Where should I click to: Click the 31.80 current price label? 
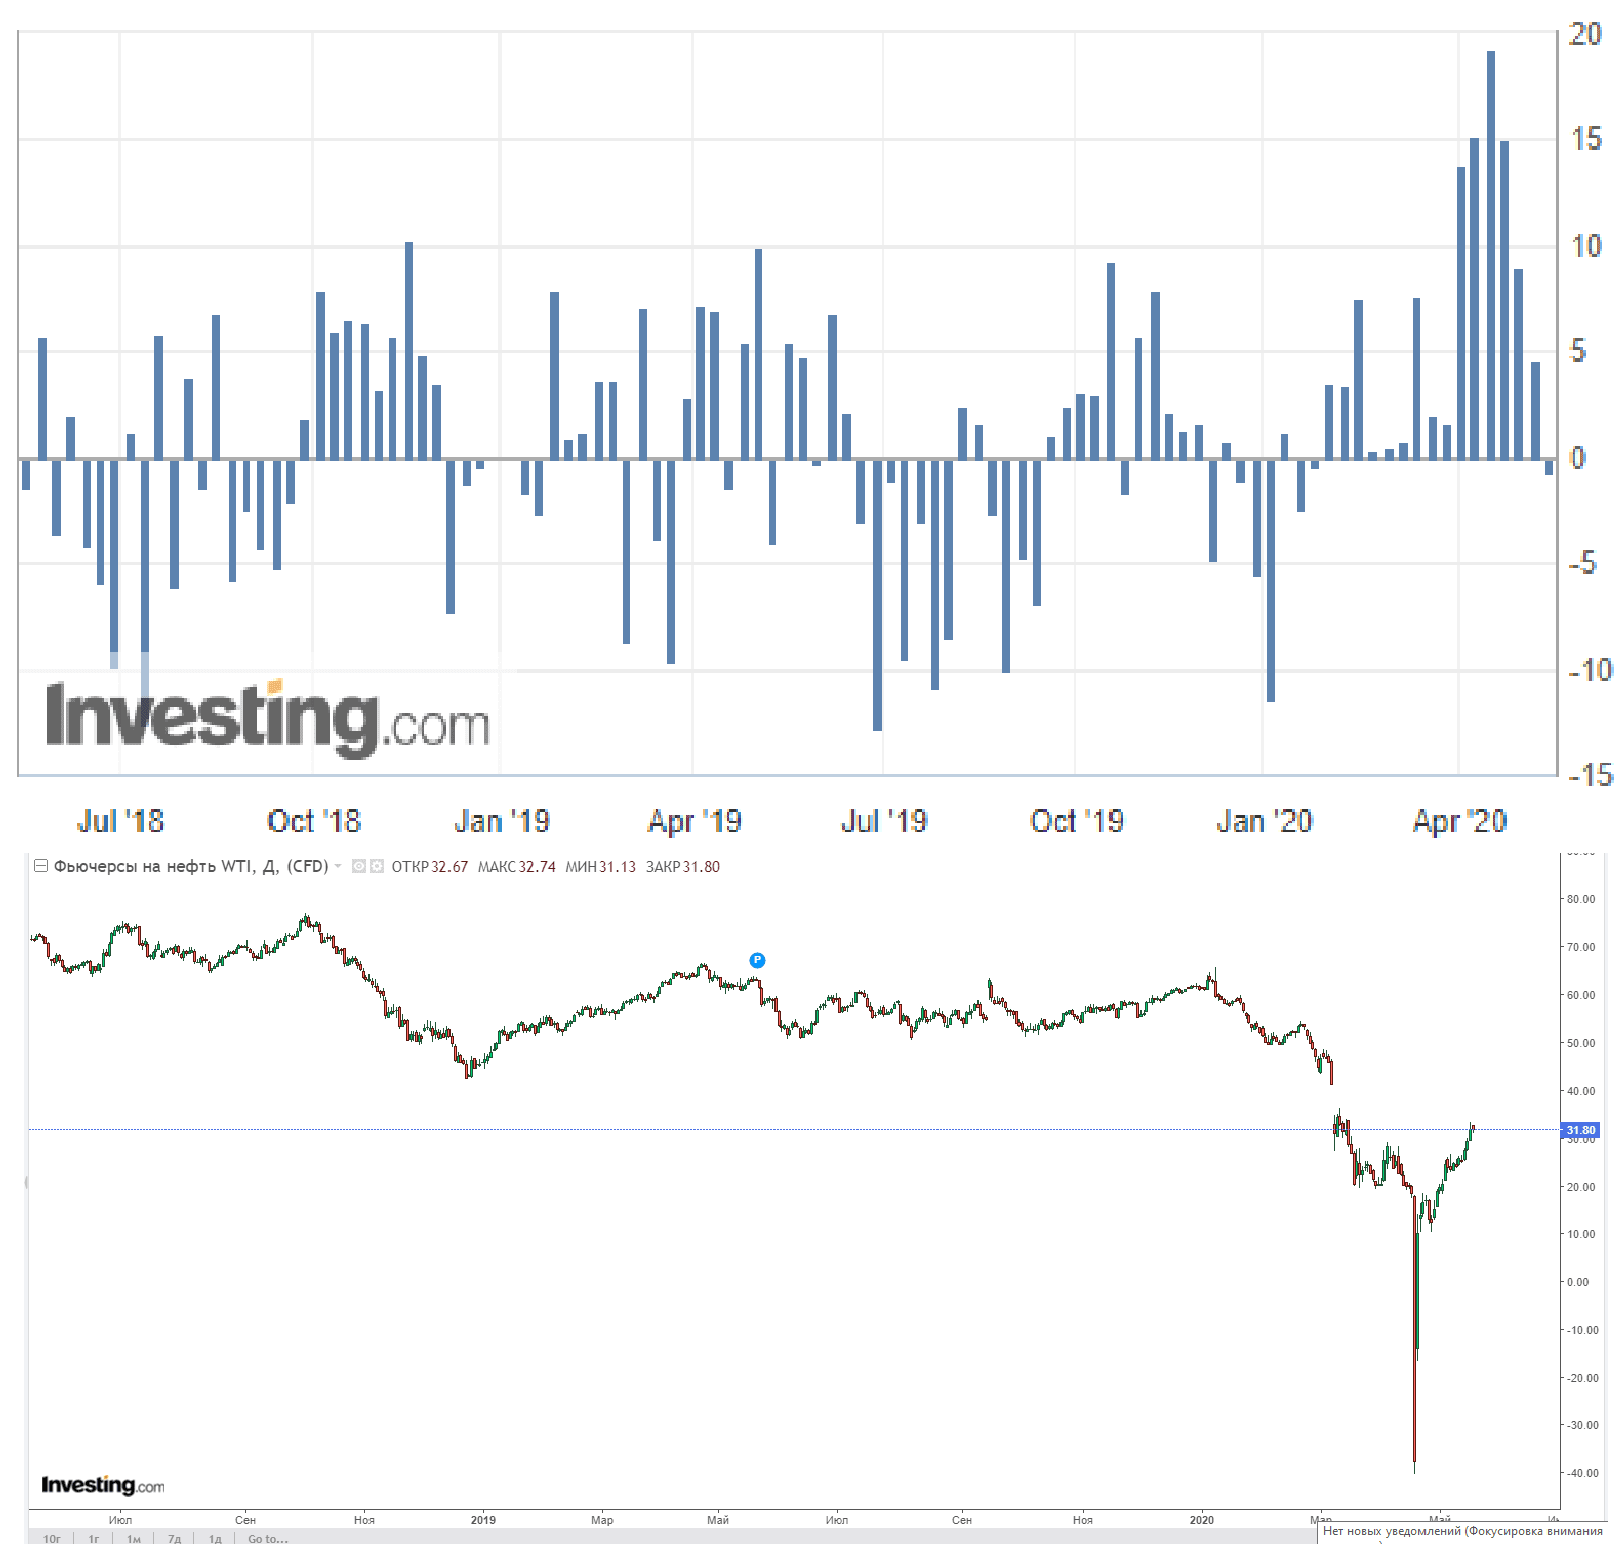click(1580, 1130)
